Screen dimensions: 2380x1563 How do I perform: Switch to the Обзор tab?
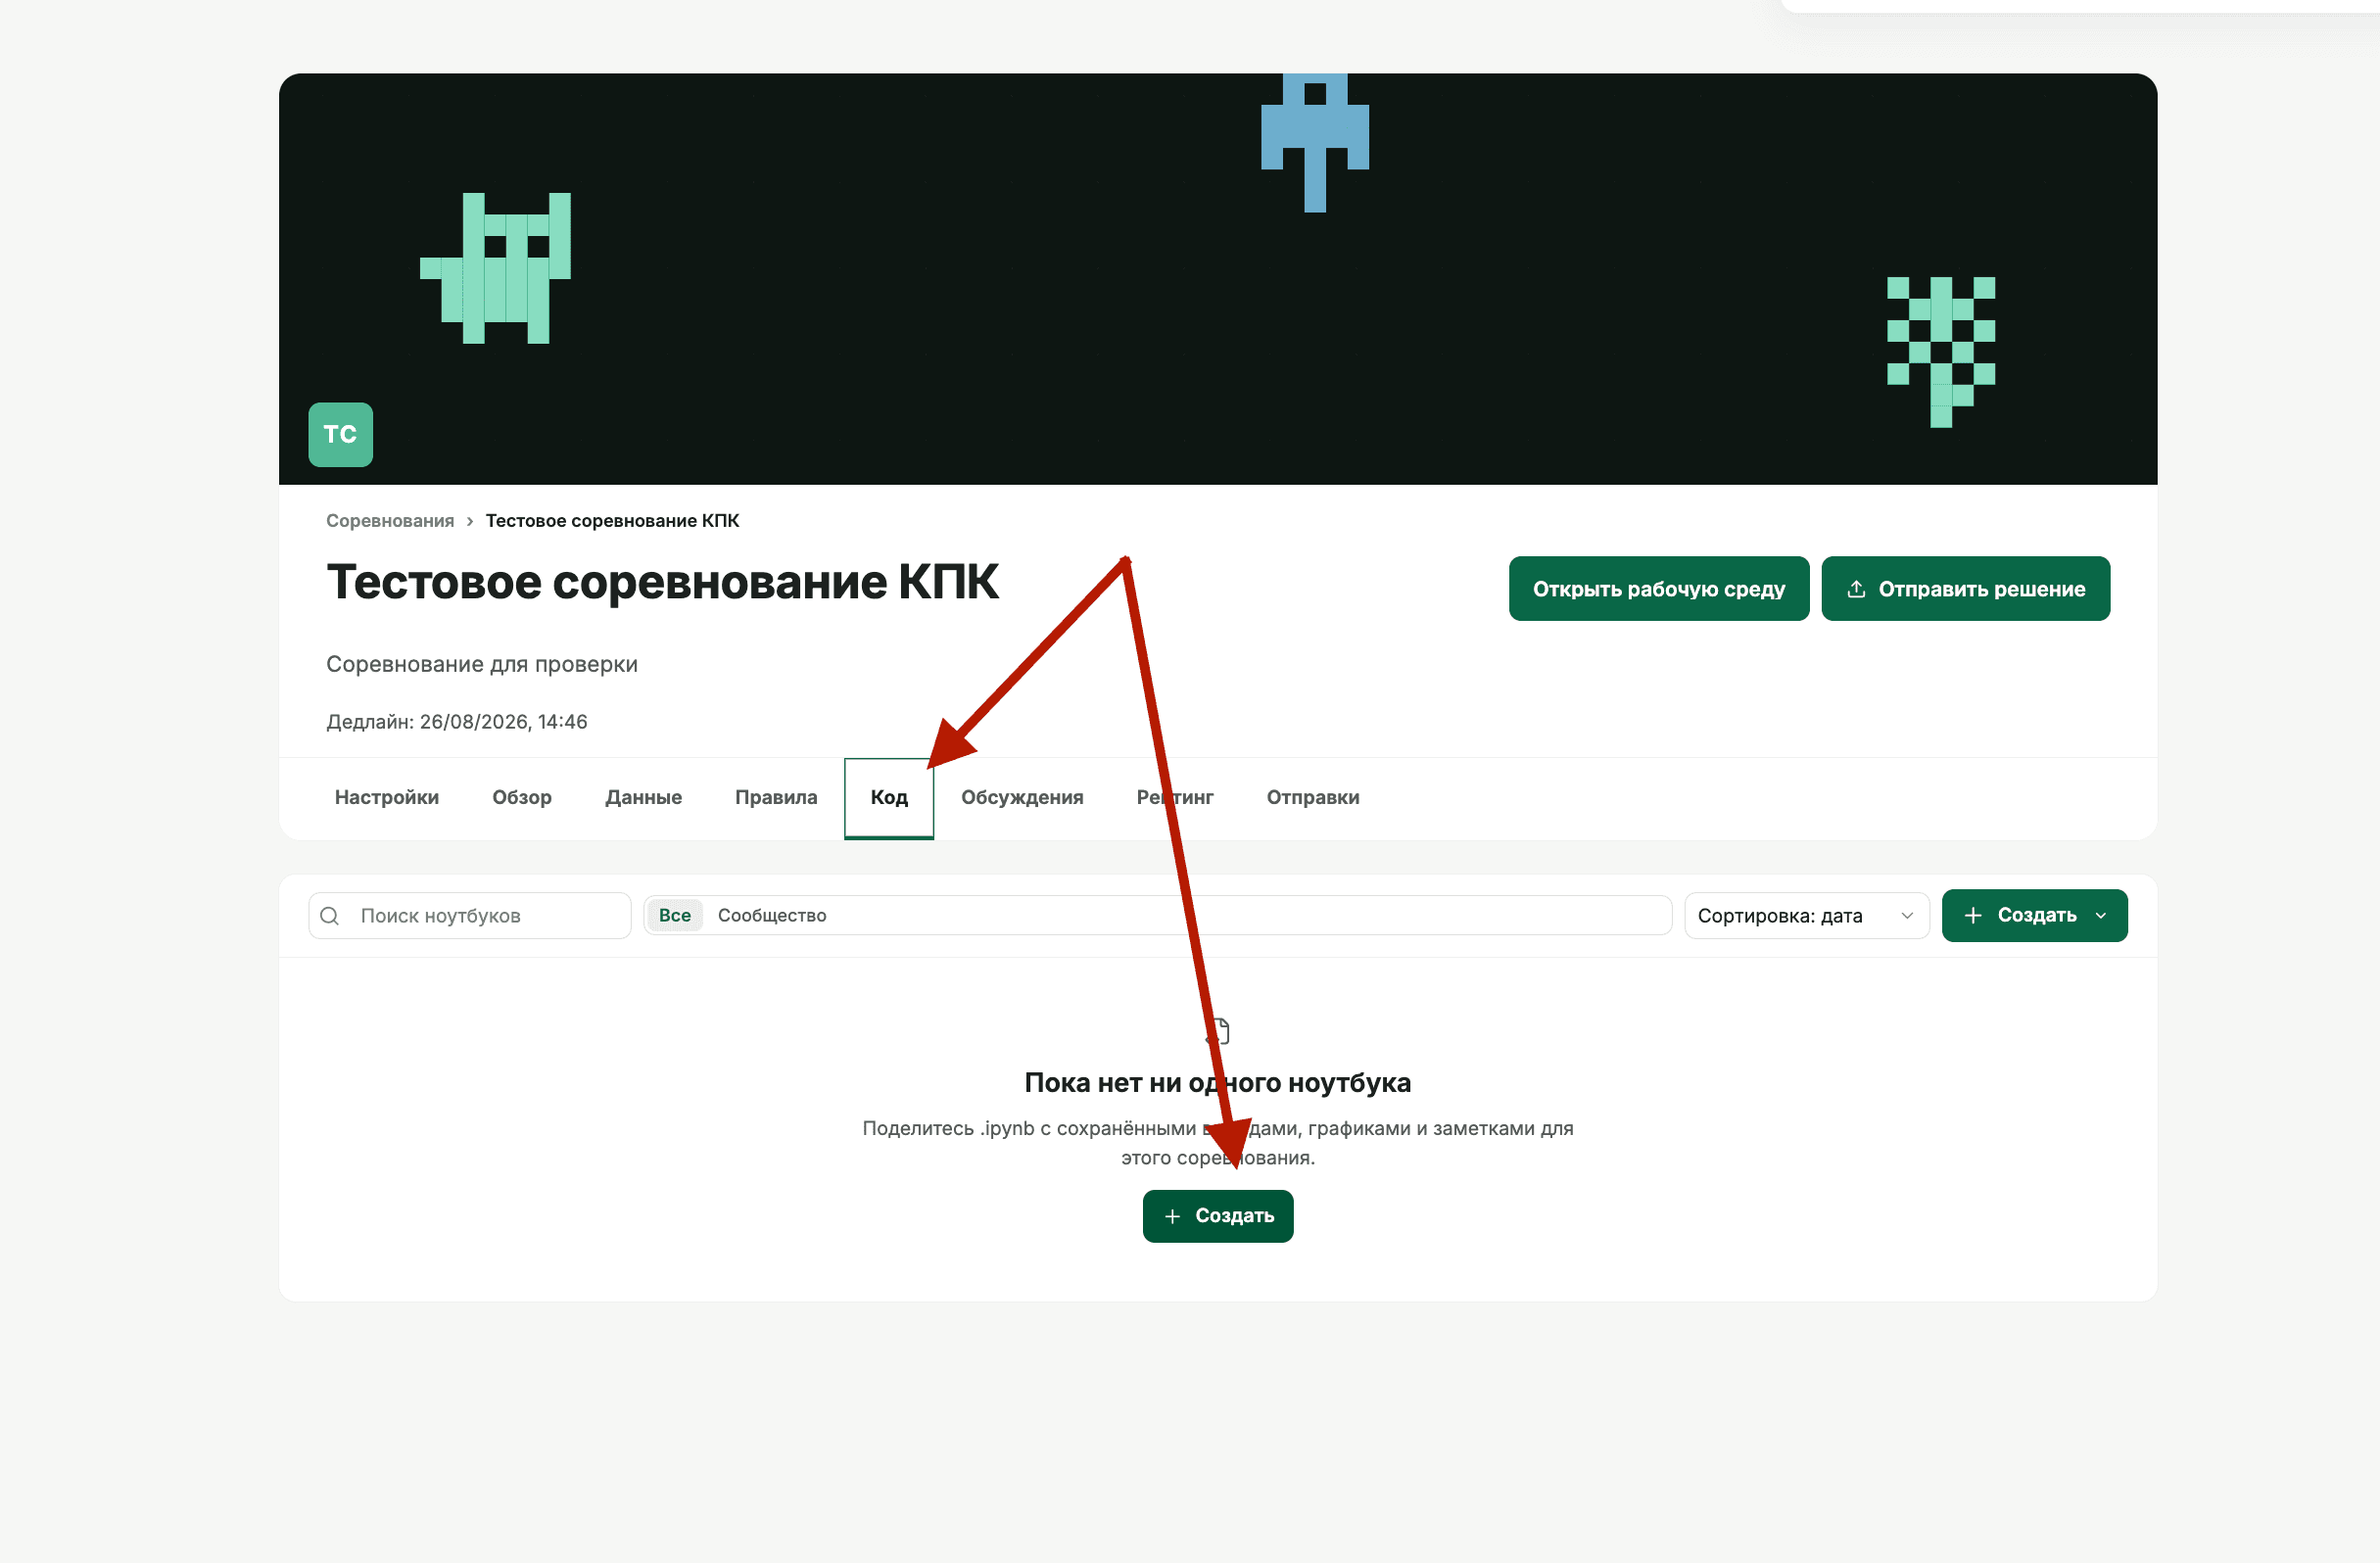pyautogui.click(x=522, y=797)
